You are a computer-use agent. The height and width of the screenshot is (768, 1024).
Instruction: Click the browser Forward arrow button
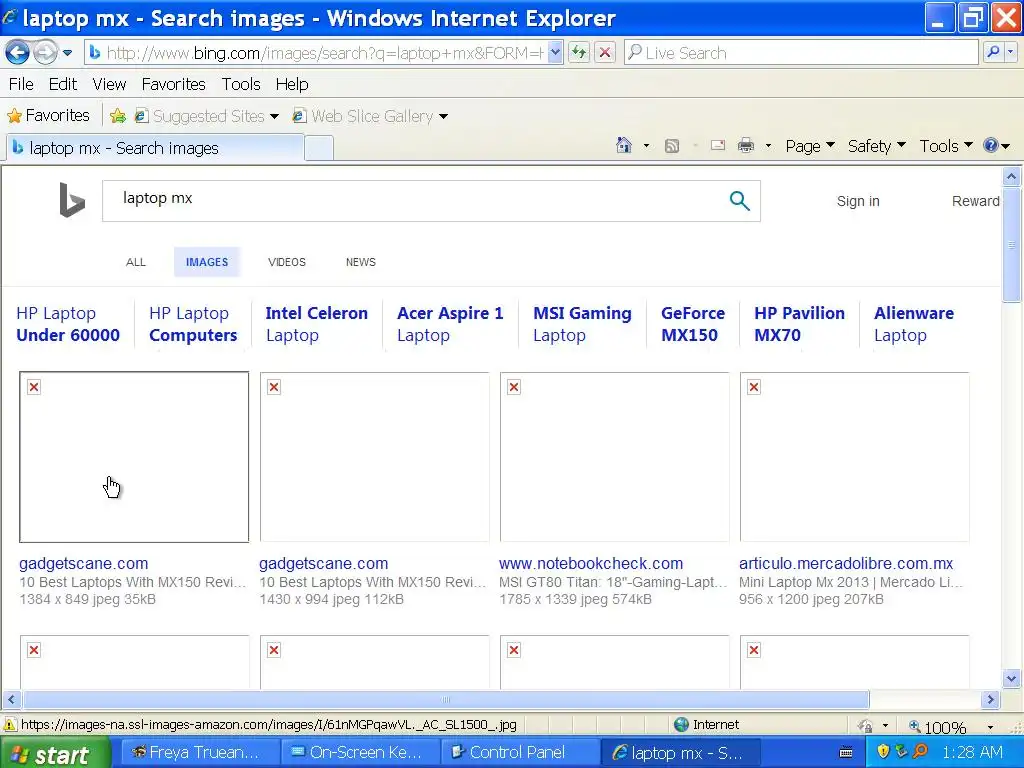coord(45,52)
